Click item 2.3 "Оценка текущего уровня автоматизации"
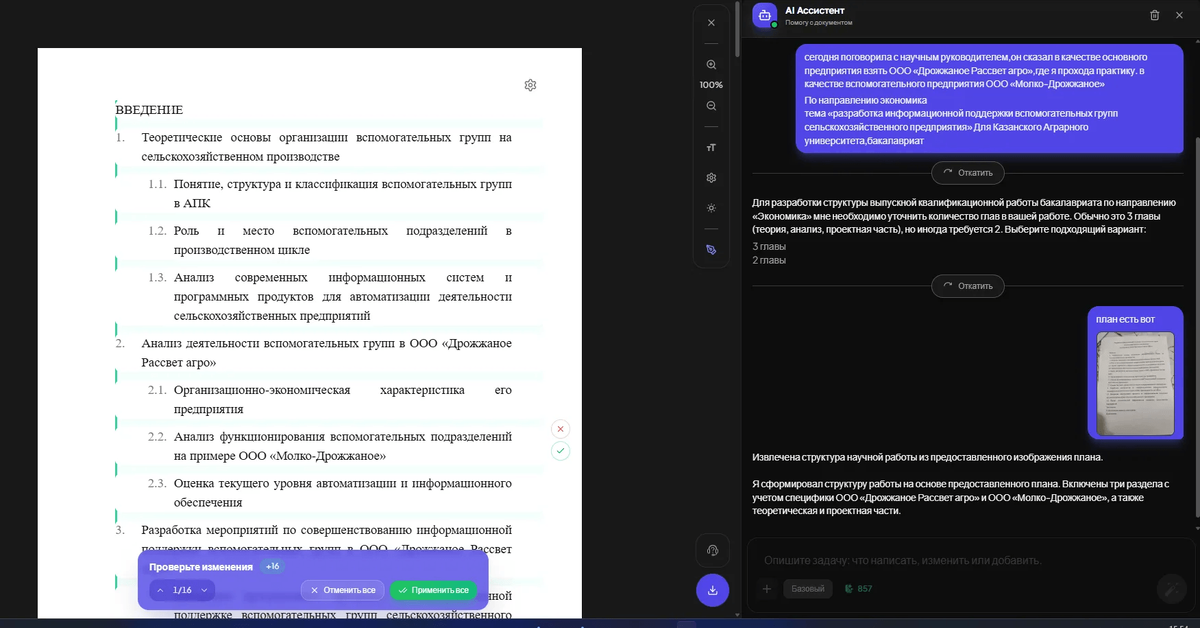 point(342,493)
